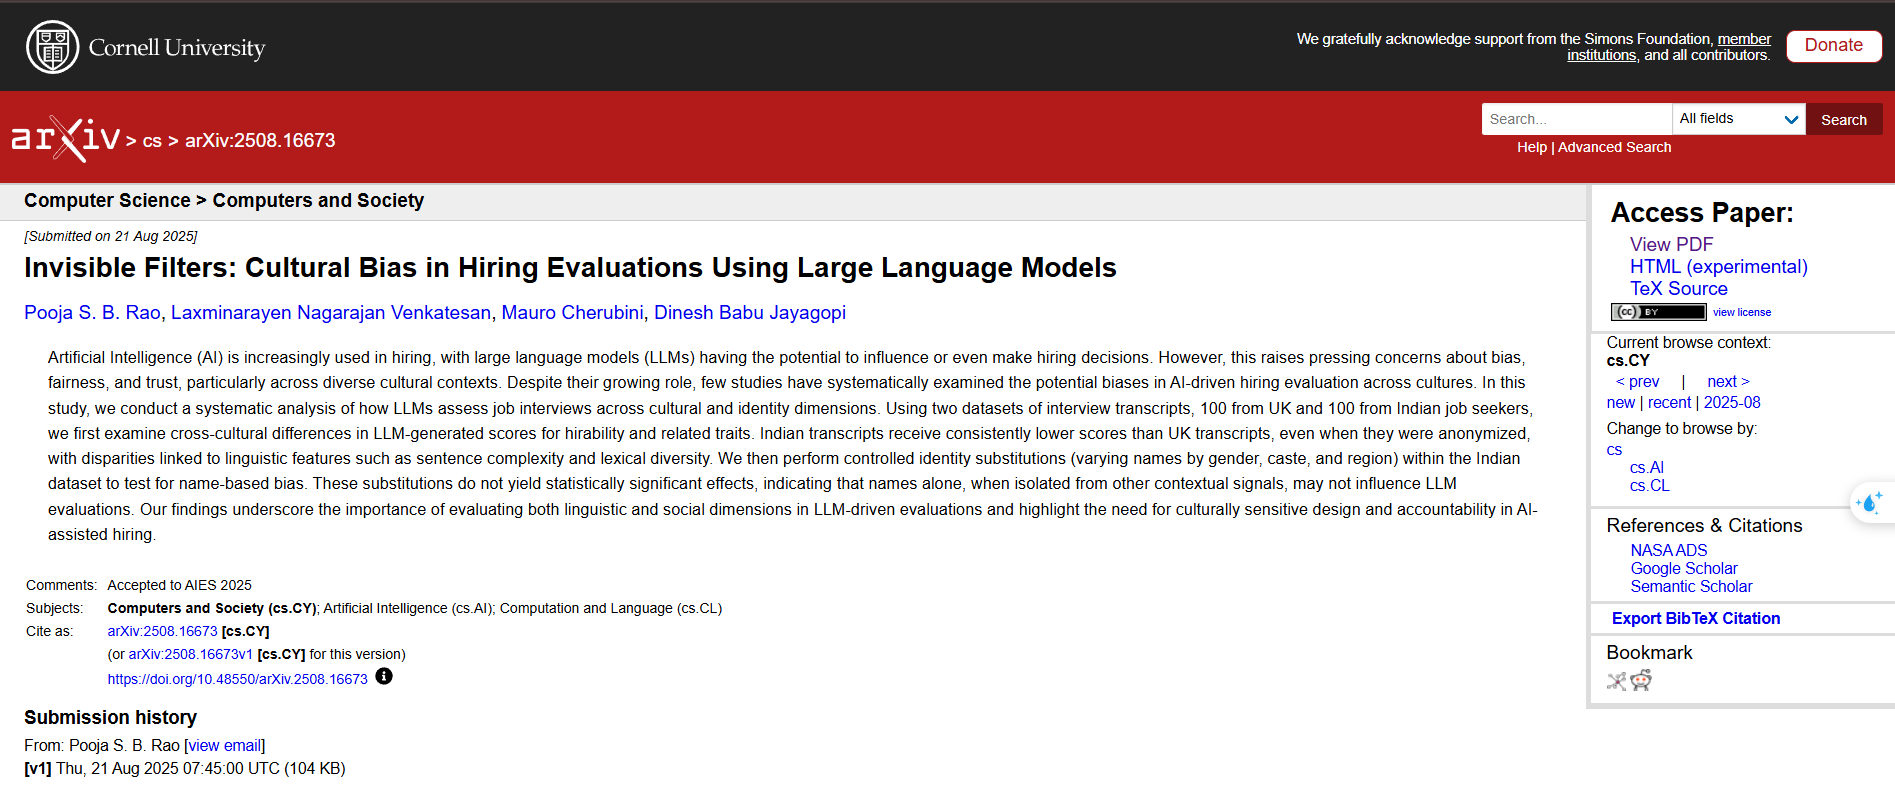Click the DOI info icon
Screen dimensions: 1895x786
point(384,677)
